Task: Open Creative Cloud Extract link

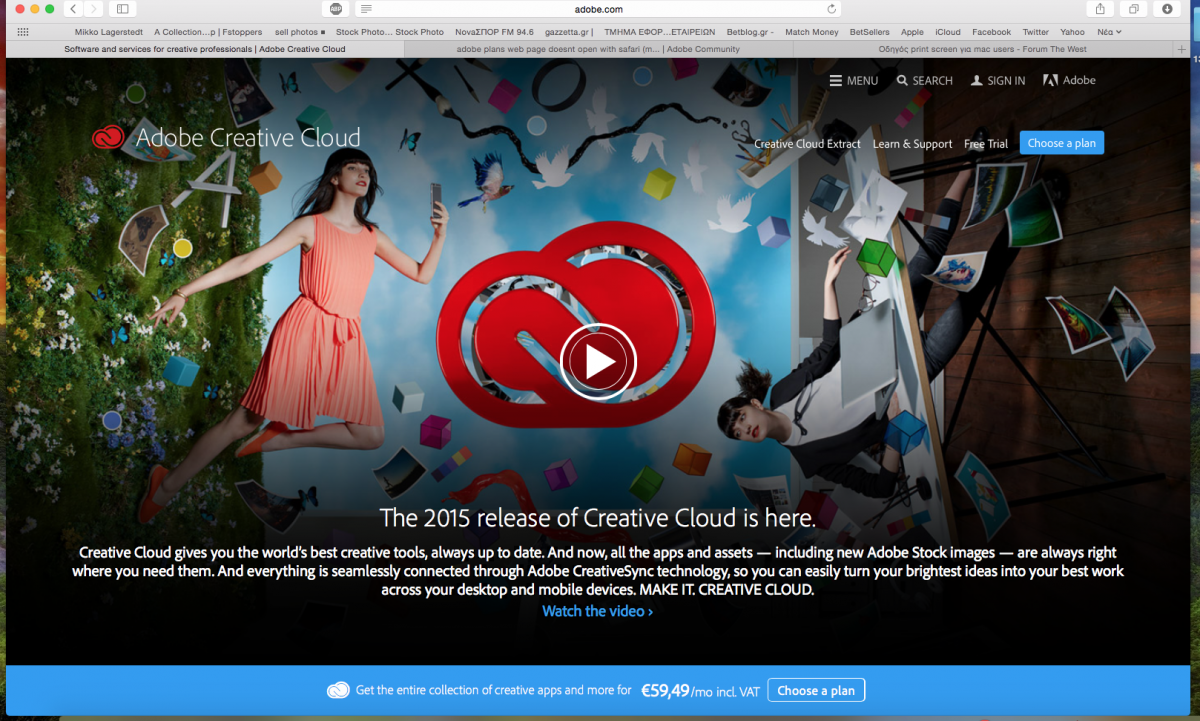Action: tap(807, 144)
